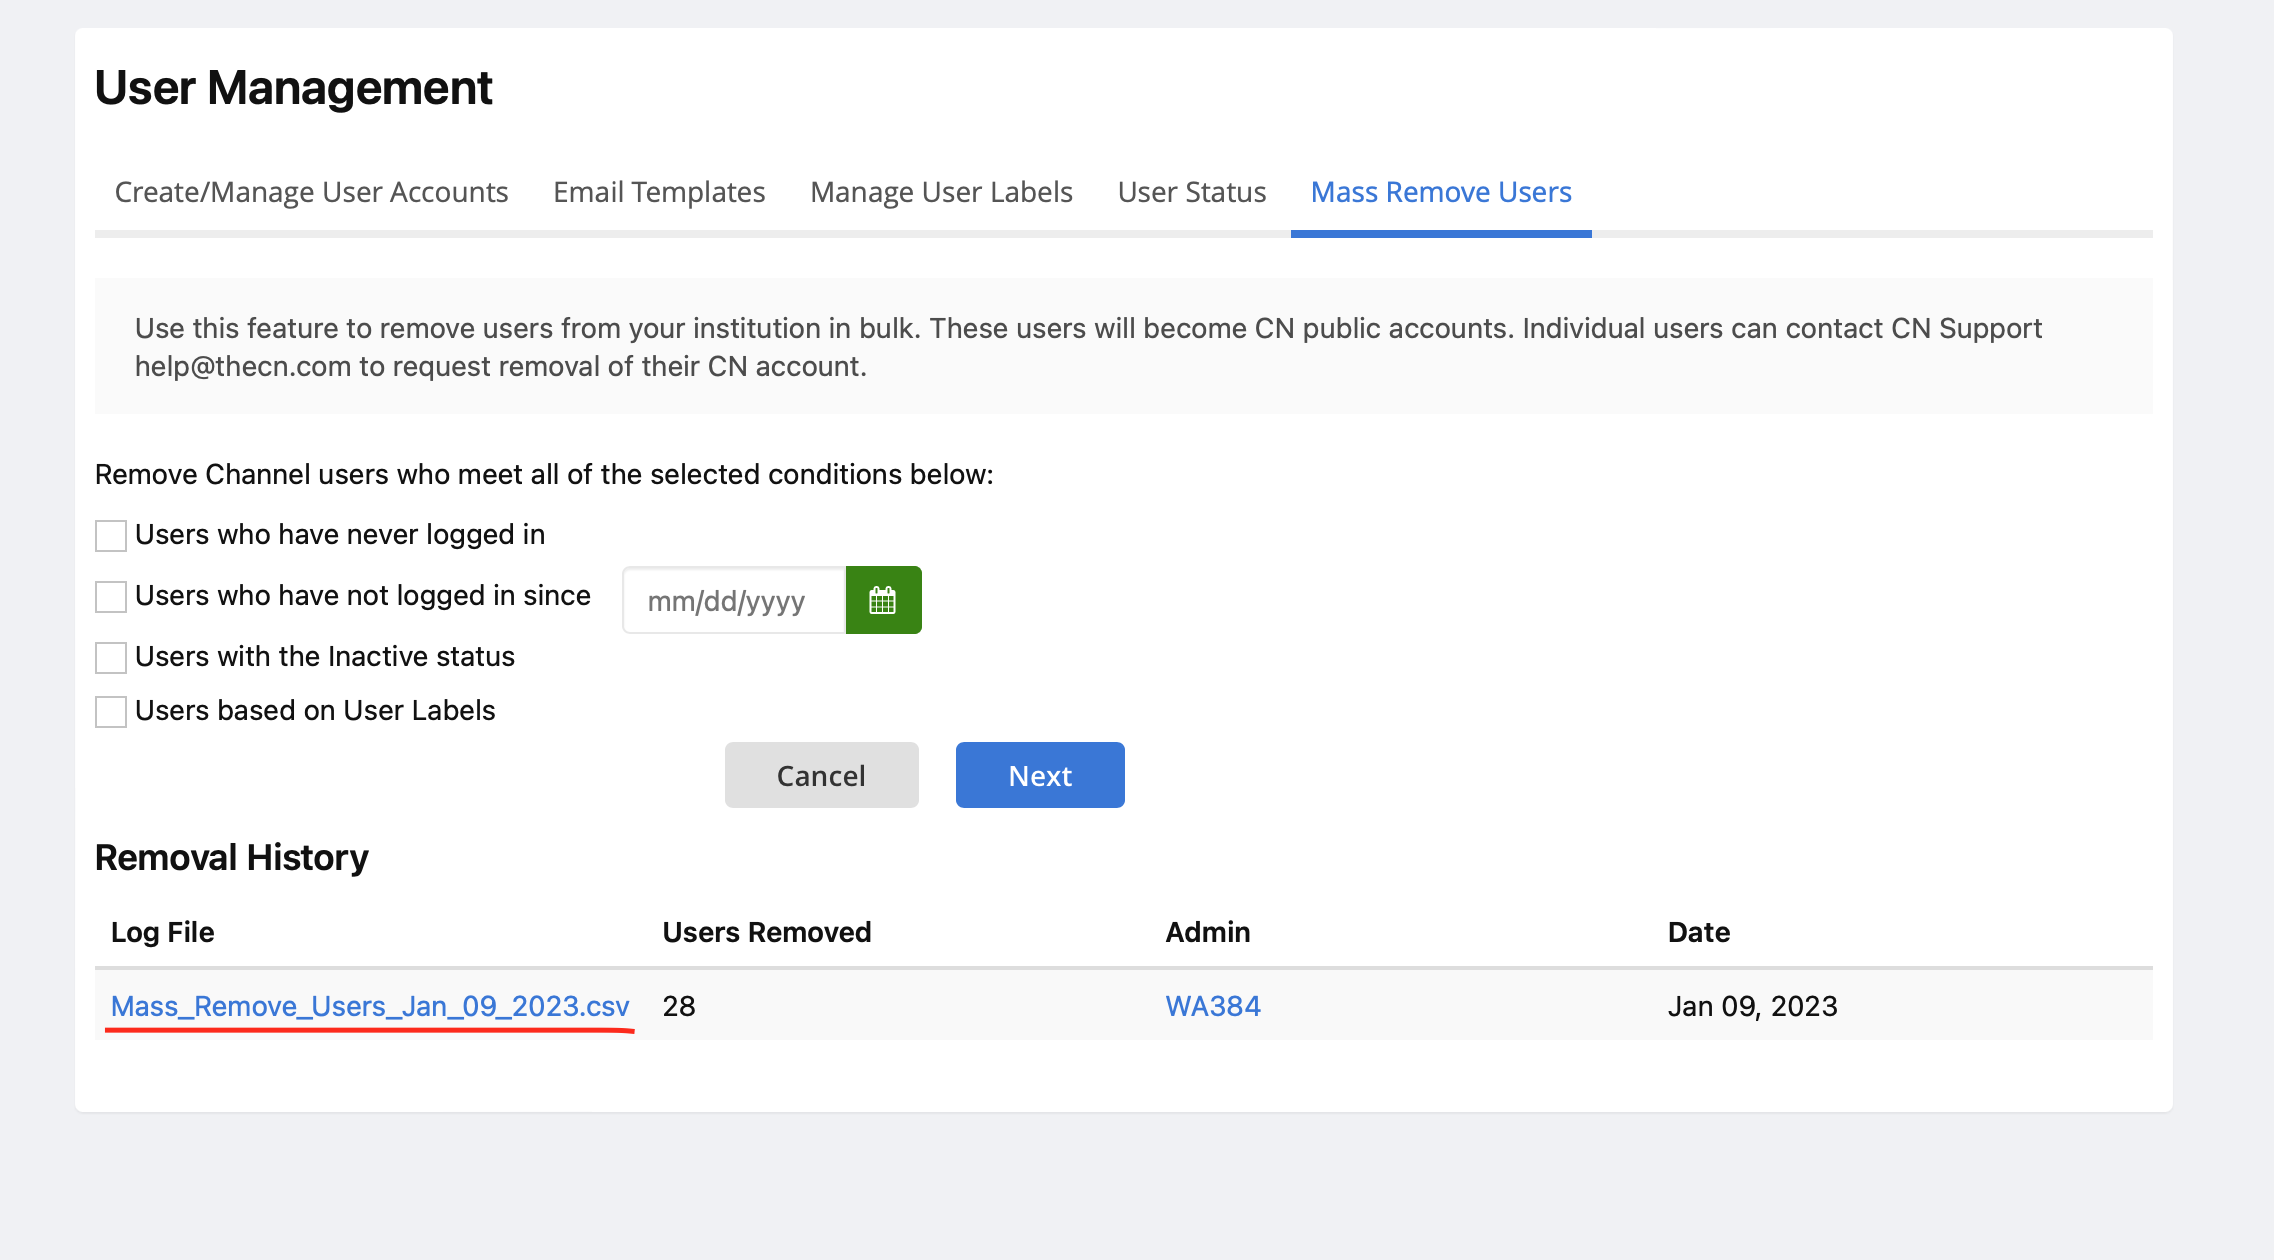Click the Cancel button
This screenshot has height=1260, width=2274.
[x=821, y=775]
